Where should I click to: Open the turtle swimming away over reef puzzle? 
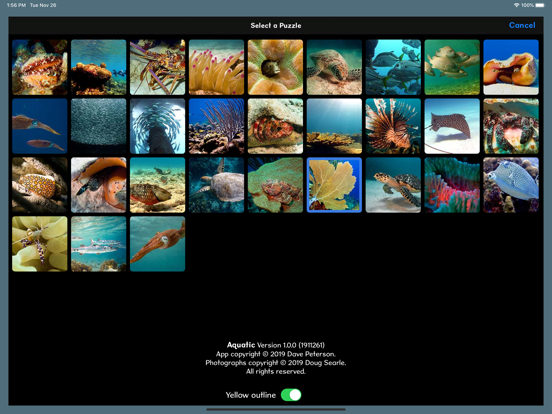[217, 185]
